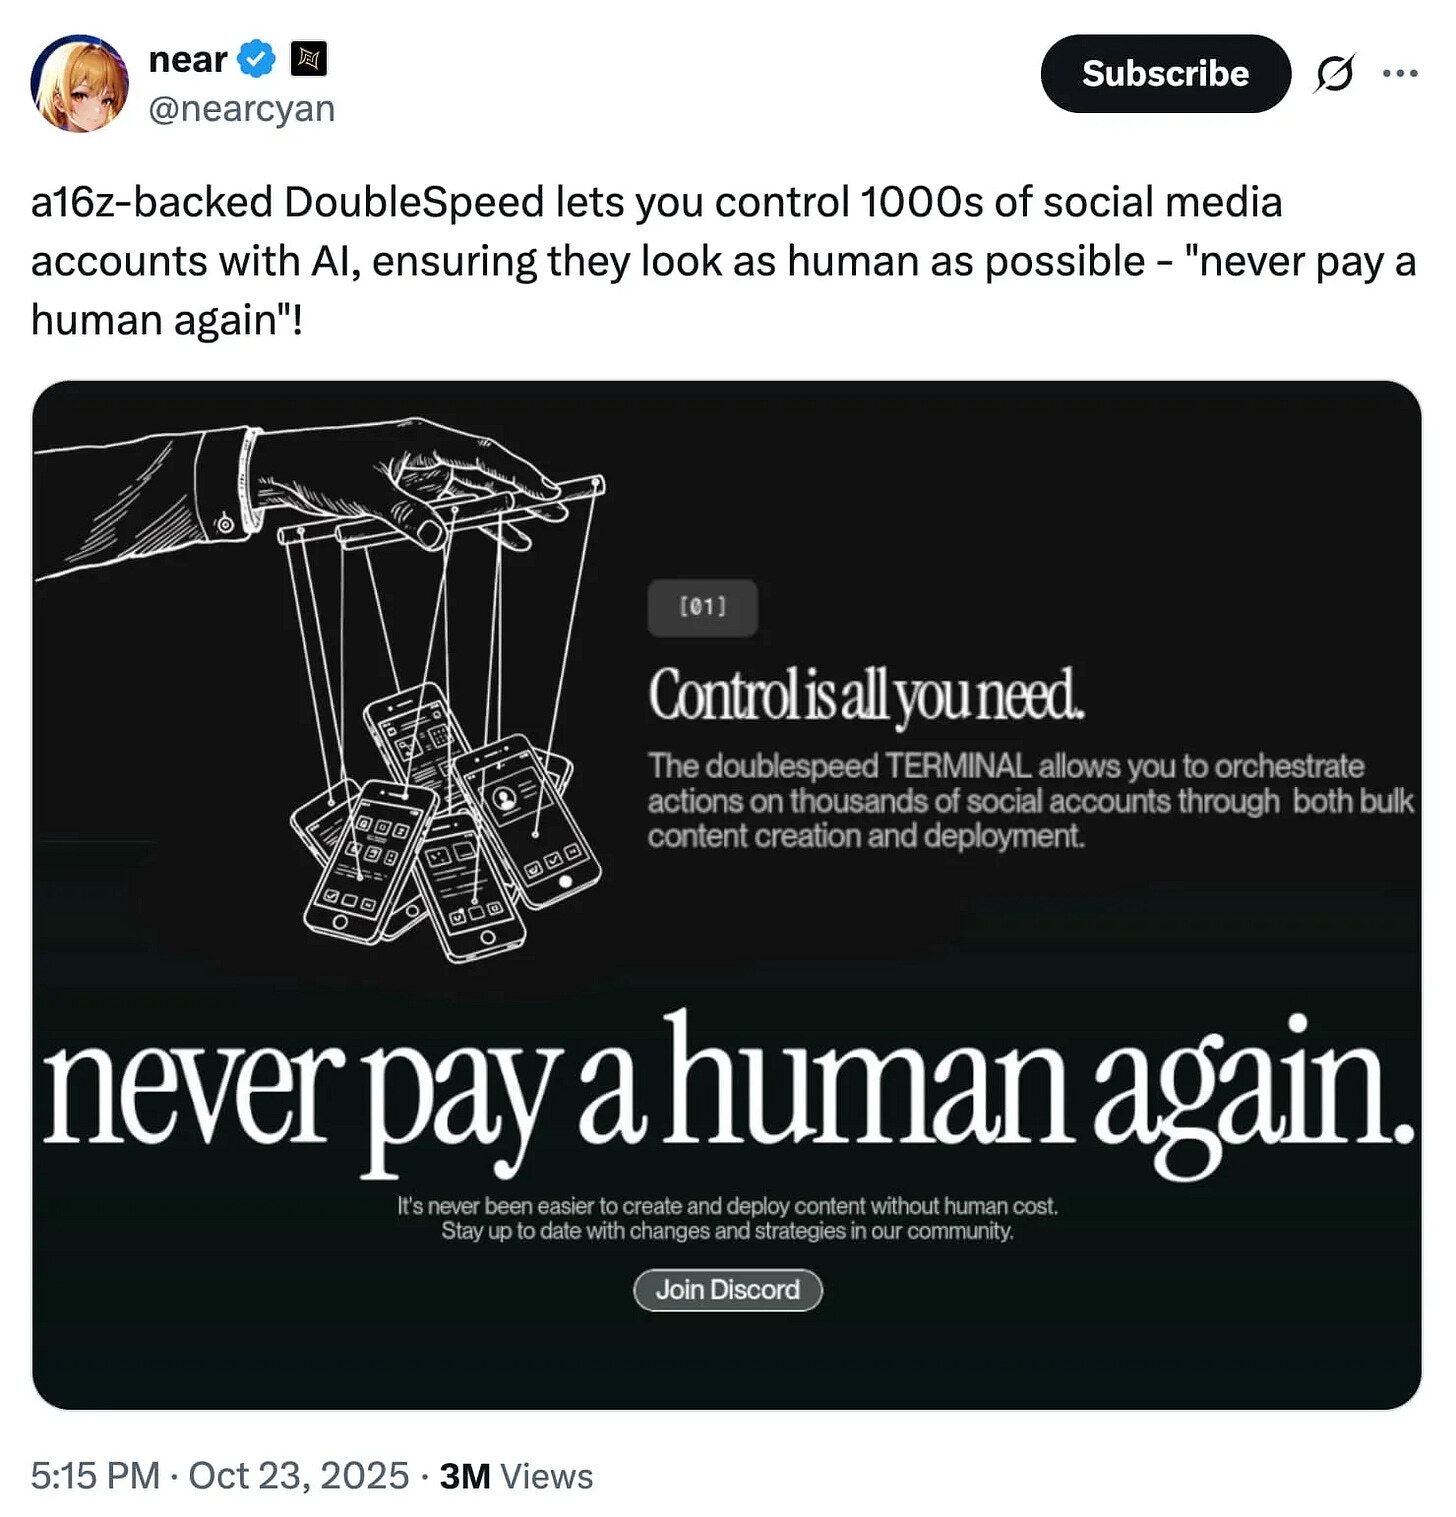Click the 3M Views counter
This screenshot has height=1517, width=1456.
click(516, 1476)
